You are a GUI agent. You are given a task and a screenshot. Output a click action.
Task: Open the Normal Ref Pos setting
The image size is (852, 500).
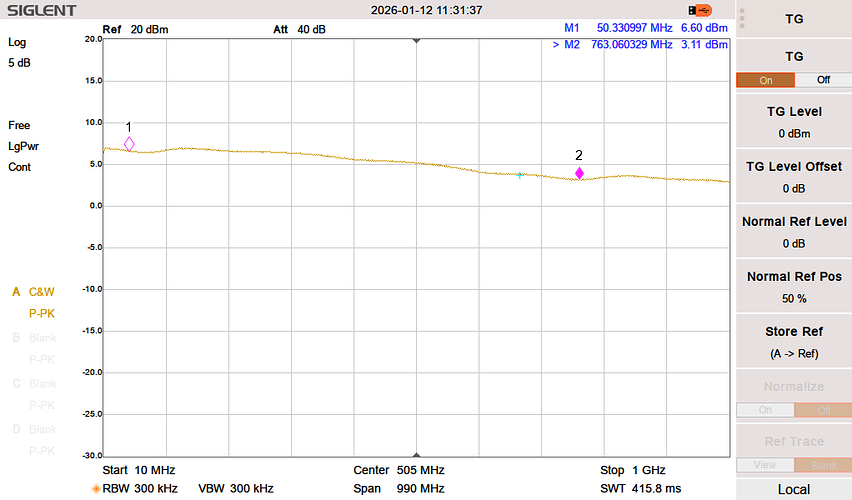794,286
